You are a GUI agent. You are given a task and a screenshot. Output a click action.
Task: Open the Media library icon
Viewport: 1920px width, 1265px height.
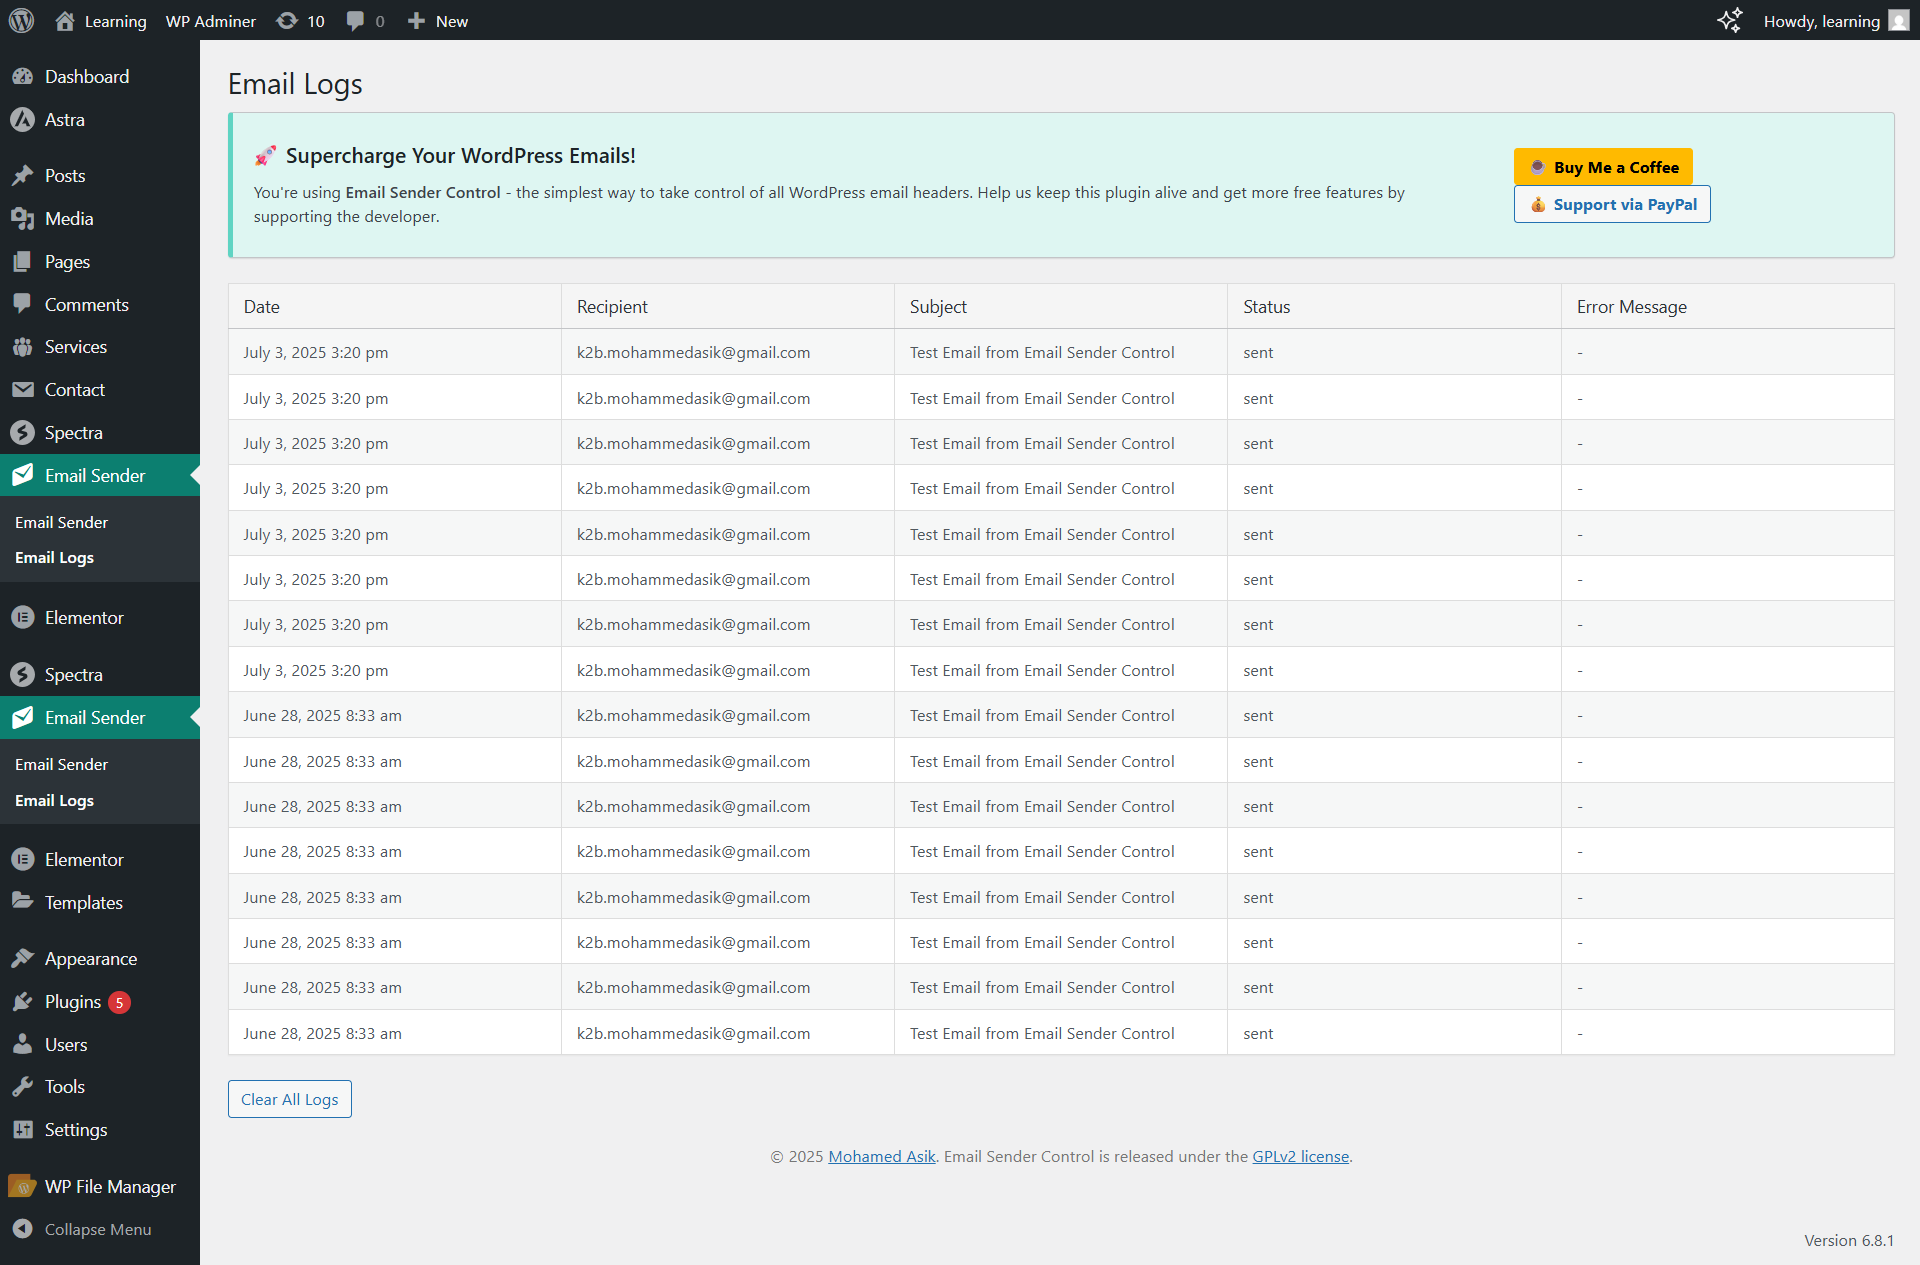[x=22, y=219]
